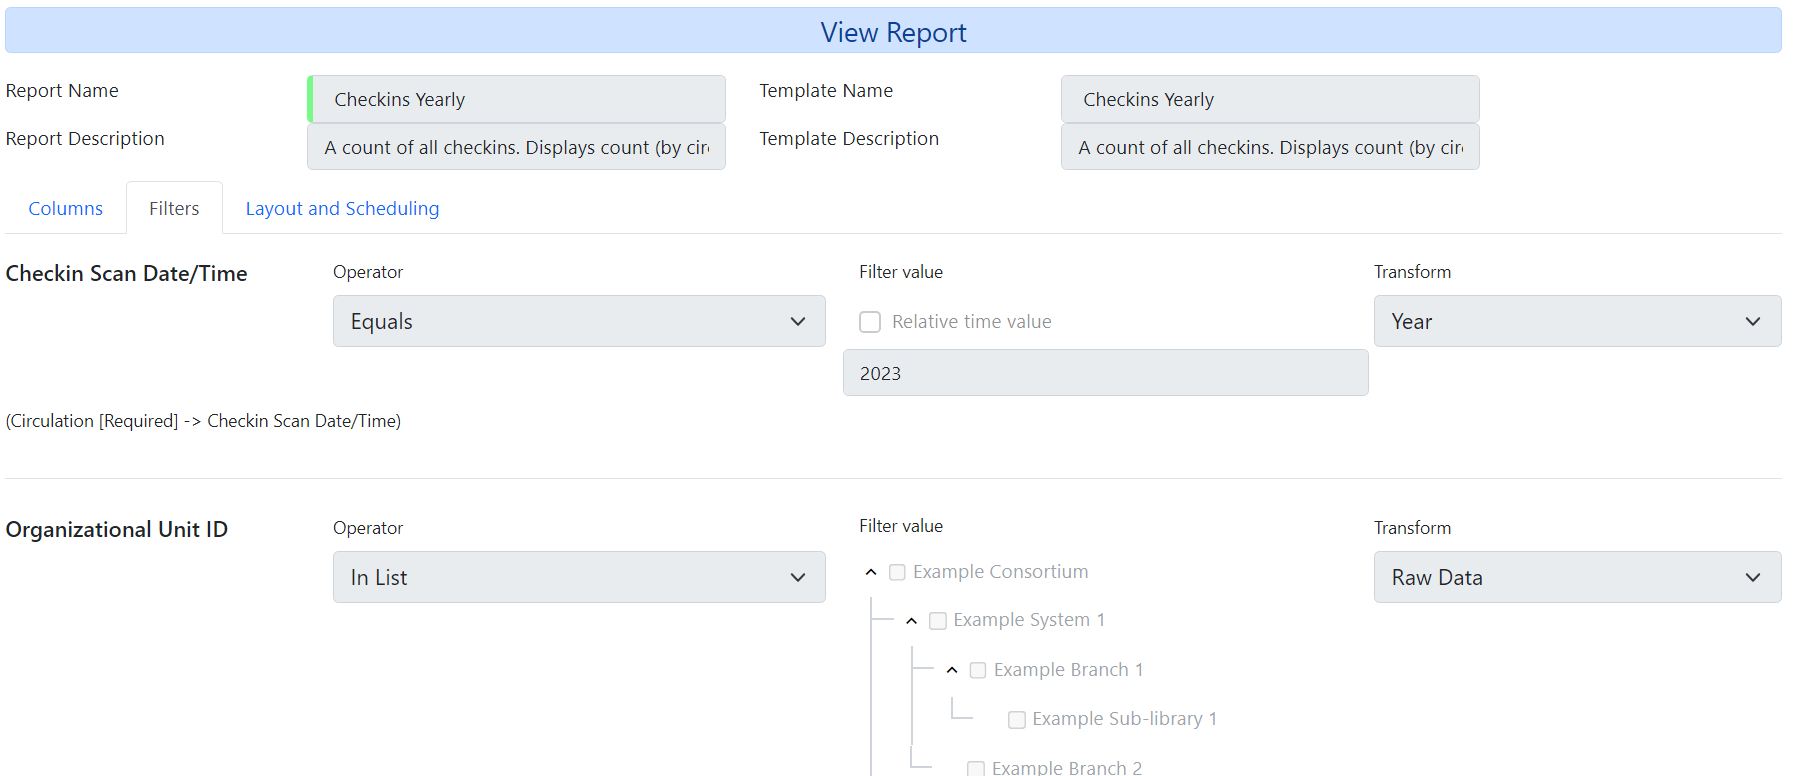Viewport: 1797px width, 776px height.
Task: Open the Layout and Scheduling tab
Action: pyautogui.click(x=342, y=208)
